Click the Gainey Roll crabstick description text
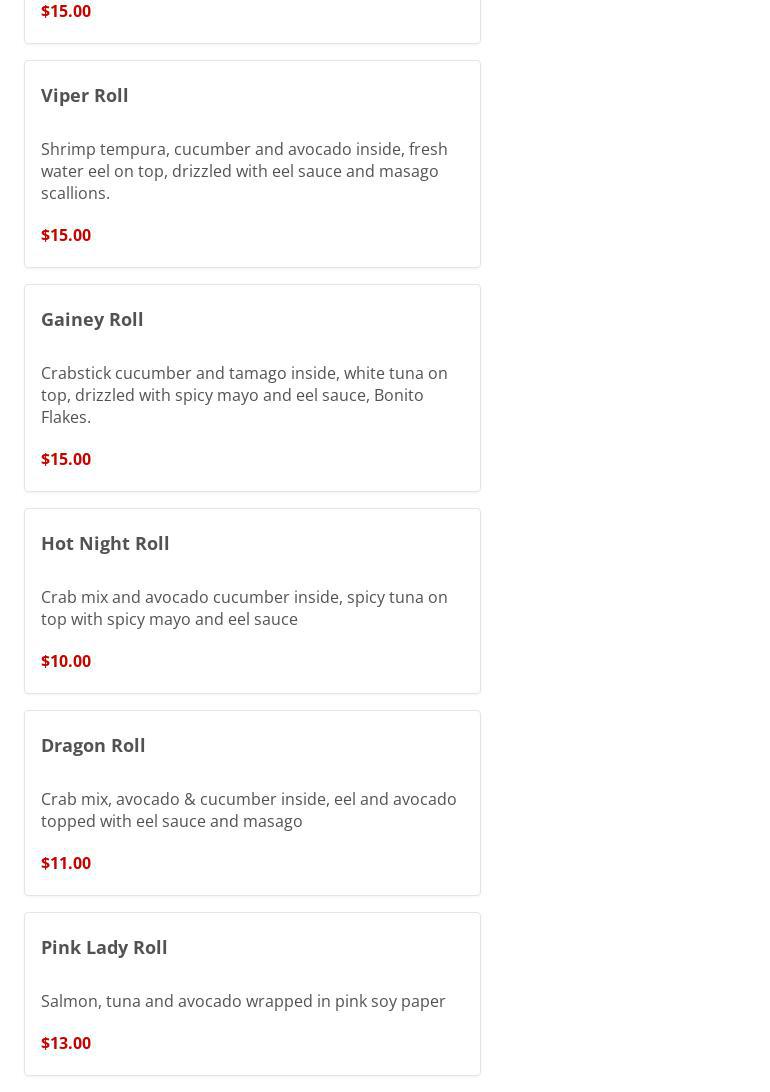770x1092 pixels. pos(244,395)
